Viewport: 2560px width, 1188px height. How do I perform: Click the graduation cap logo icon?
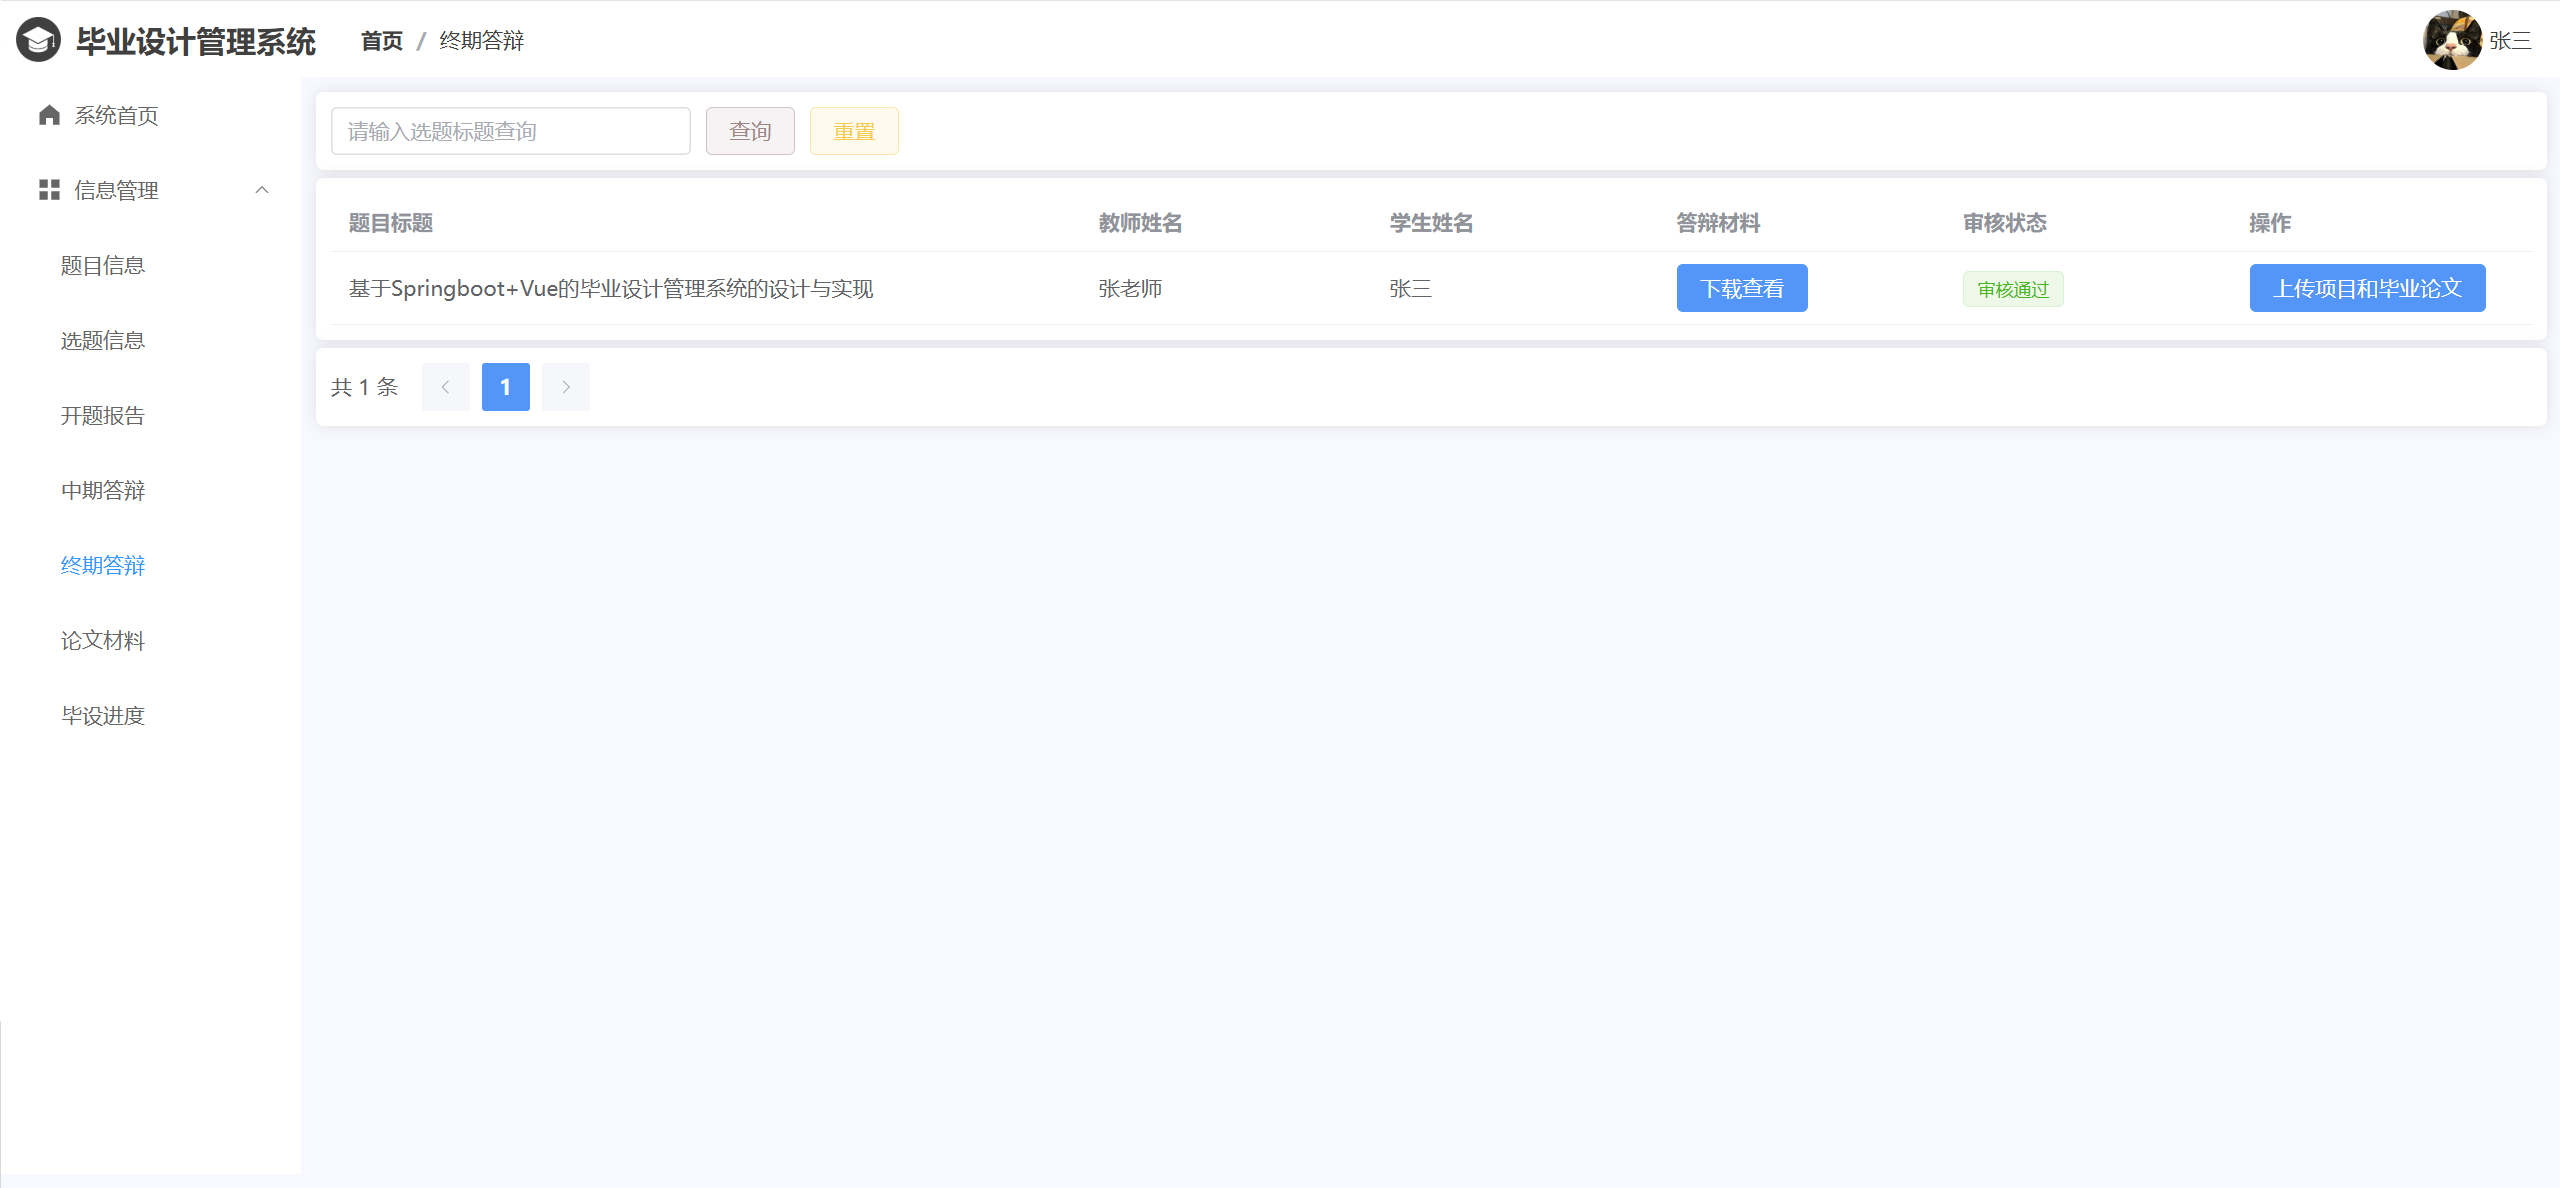(38, 40)
